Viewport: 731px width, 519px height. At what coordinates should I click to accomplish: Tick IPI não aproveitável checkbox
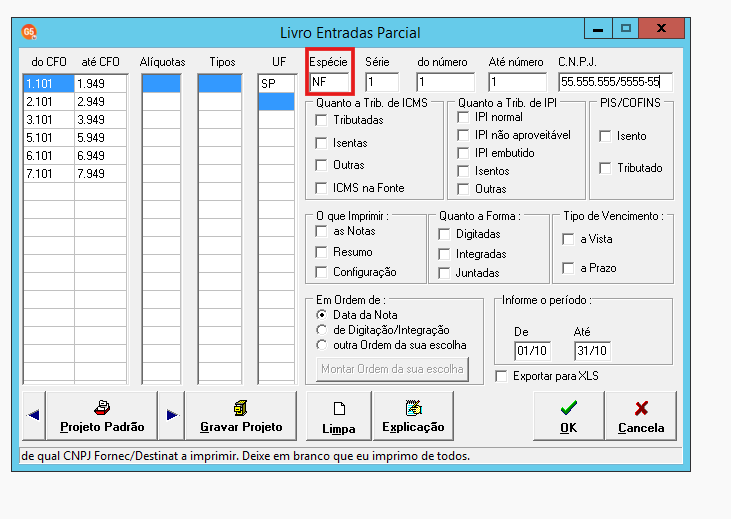(463, 135)
